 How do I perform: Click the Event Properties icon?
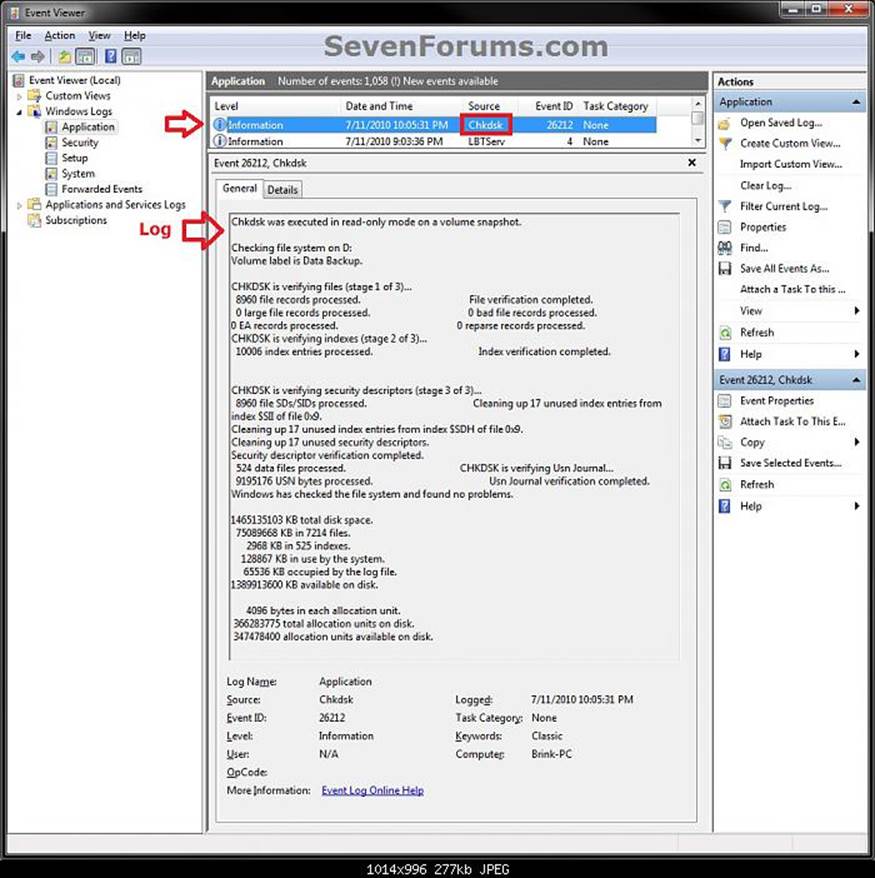pyautogui.click(x=725, y=401)
